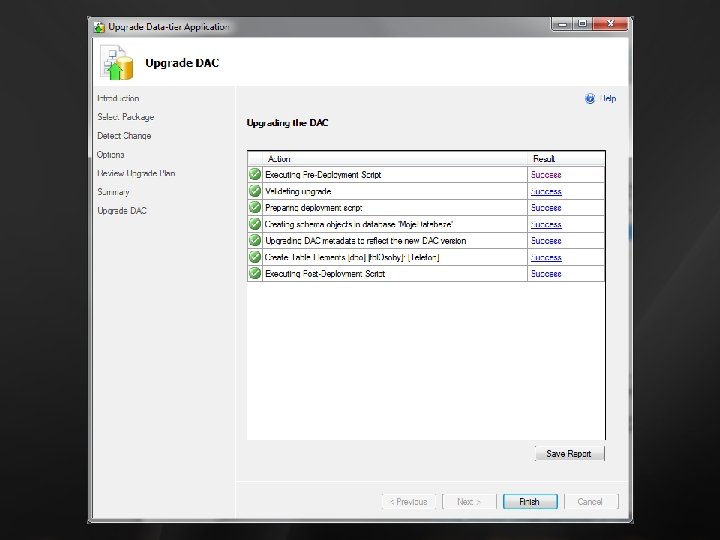
Task: Click the blue Help question icon
Action: tap(590, 98)
